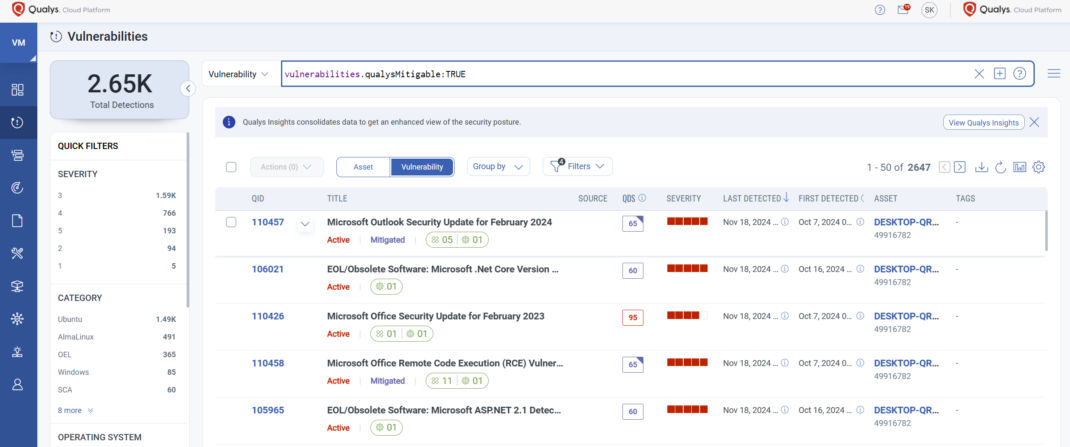Click the download results icon
1070x447 pixels.
[x=980, y=167]
